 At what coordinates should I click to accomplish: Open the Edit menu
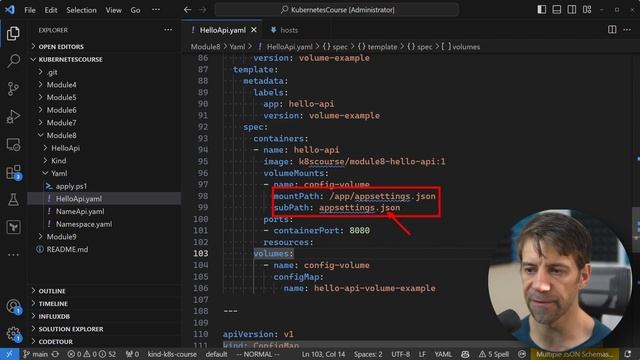coord(51,10)
